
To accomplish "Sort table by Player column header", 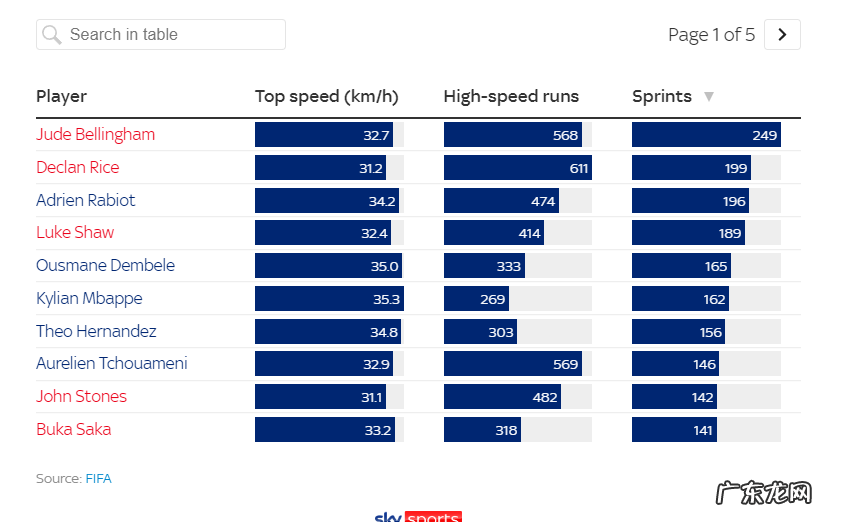I will [62, 97].
